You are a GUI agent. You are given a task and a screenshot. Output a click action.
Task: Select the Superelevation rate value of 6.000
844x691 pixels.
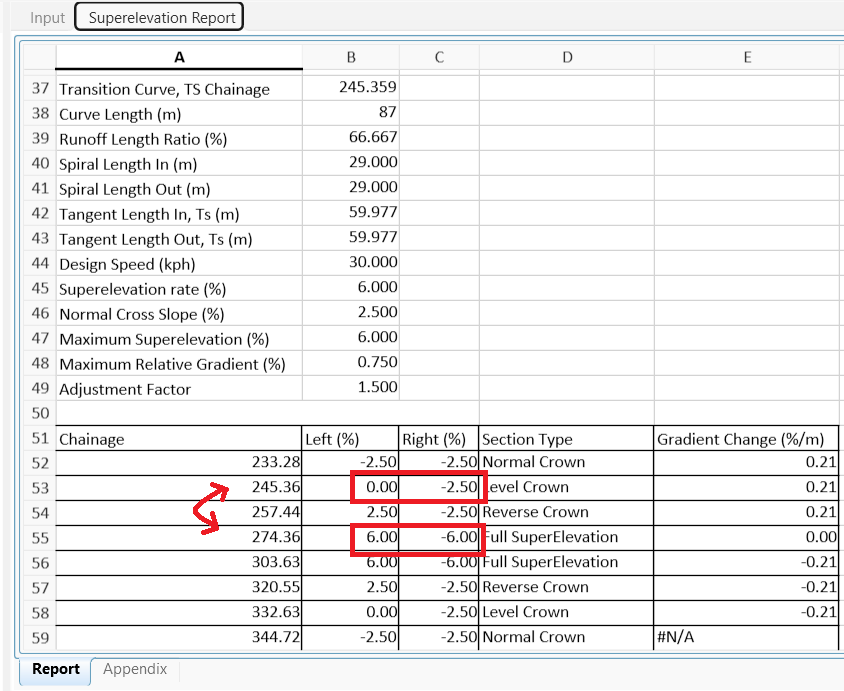pyautogui.click(x=350, y=287)
